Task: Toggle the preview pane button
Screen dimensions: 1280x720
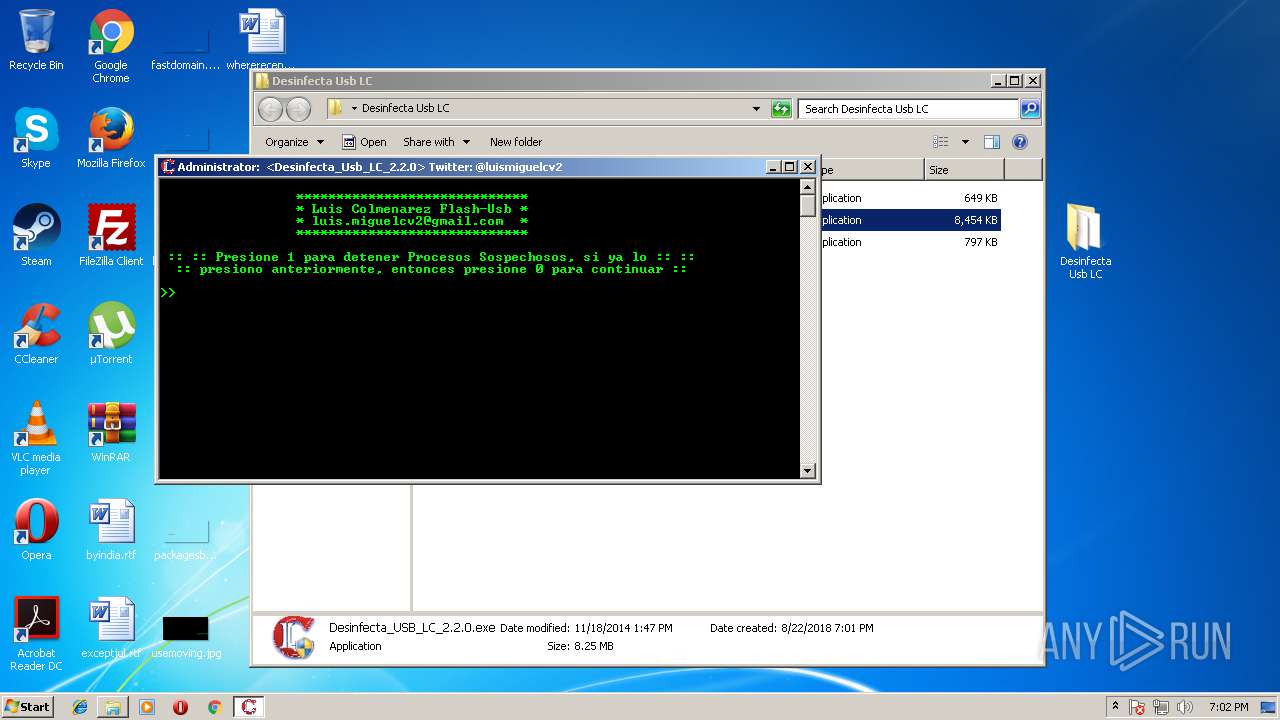Action: click(992, 142)
